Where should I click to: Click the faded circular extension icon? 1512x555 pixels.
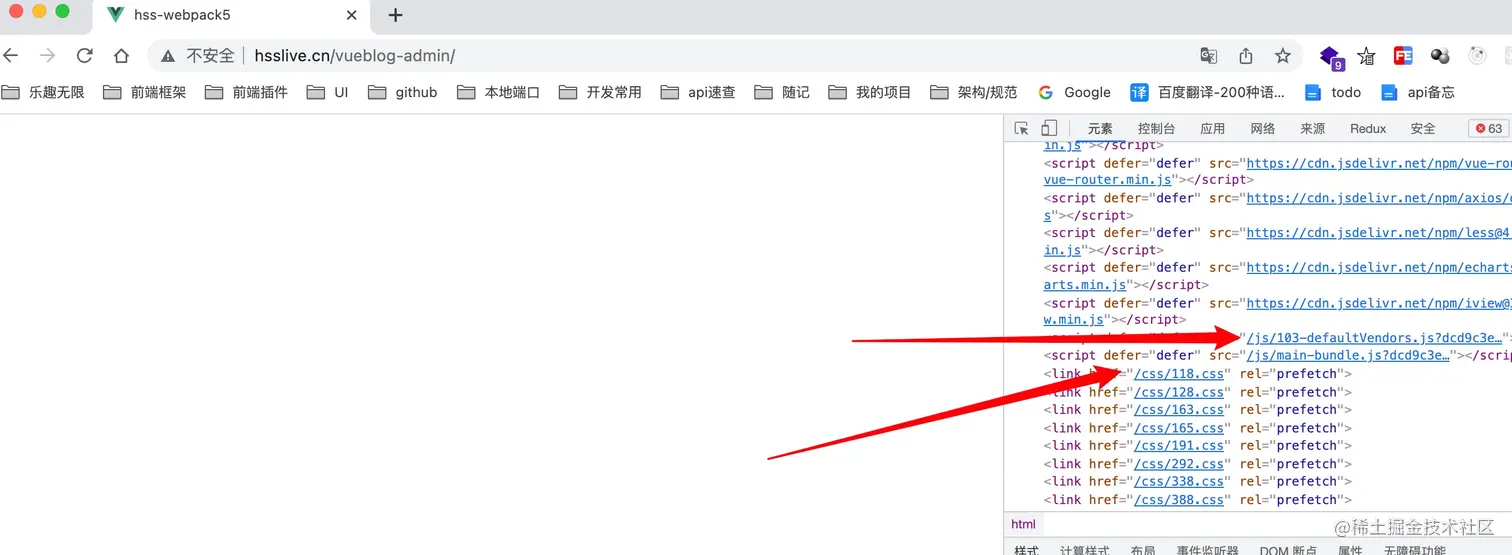tap(1477, 56)
